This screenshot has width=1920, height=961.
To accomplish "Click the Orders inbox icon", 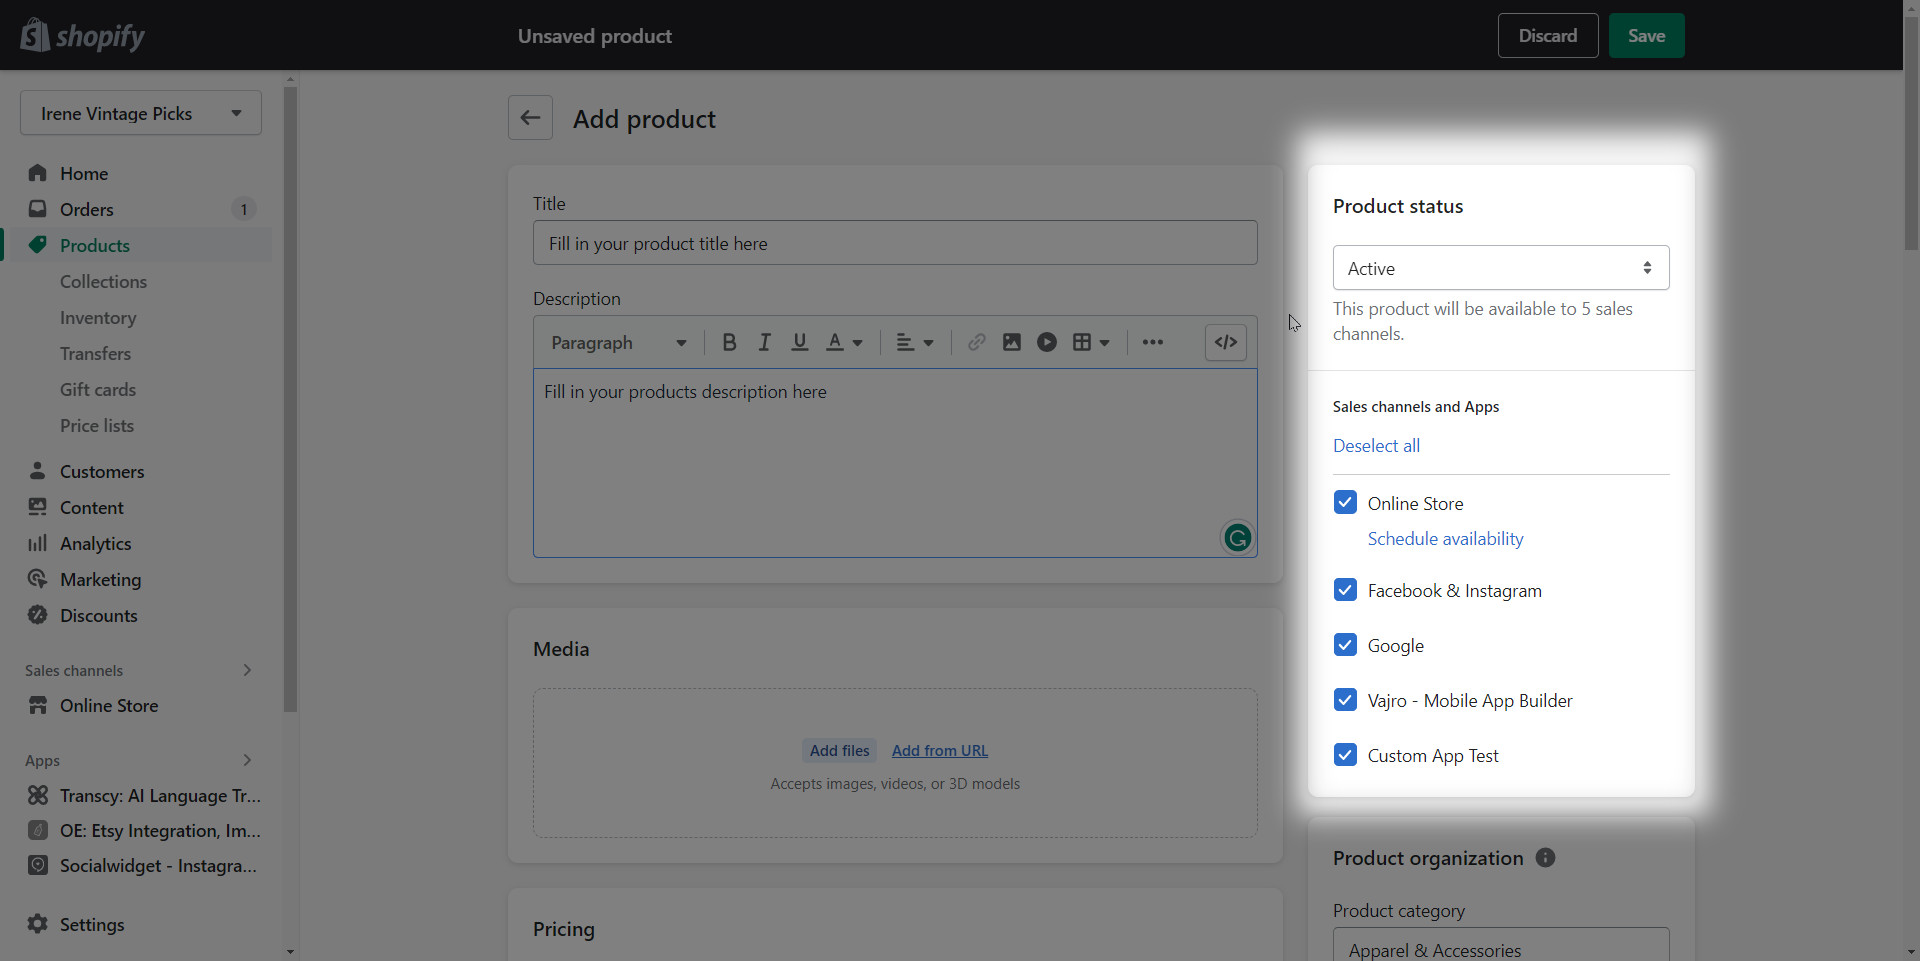I will point(38,209).
